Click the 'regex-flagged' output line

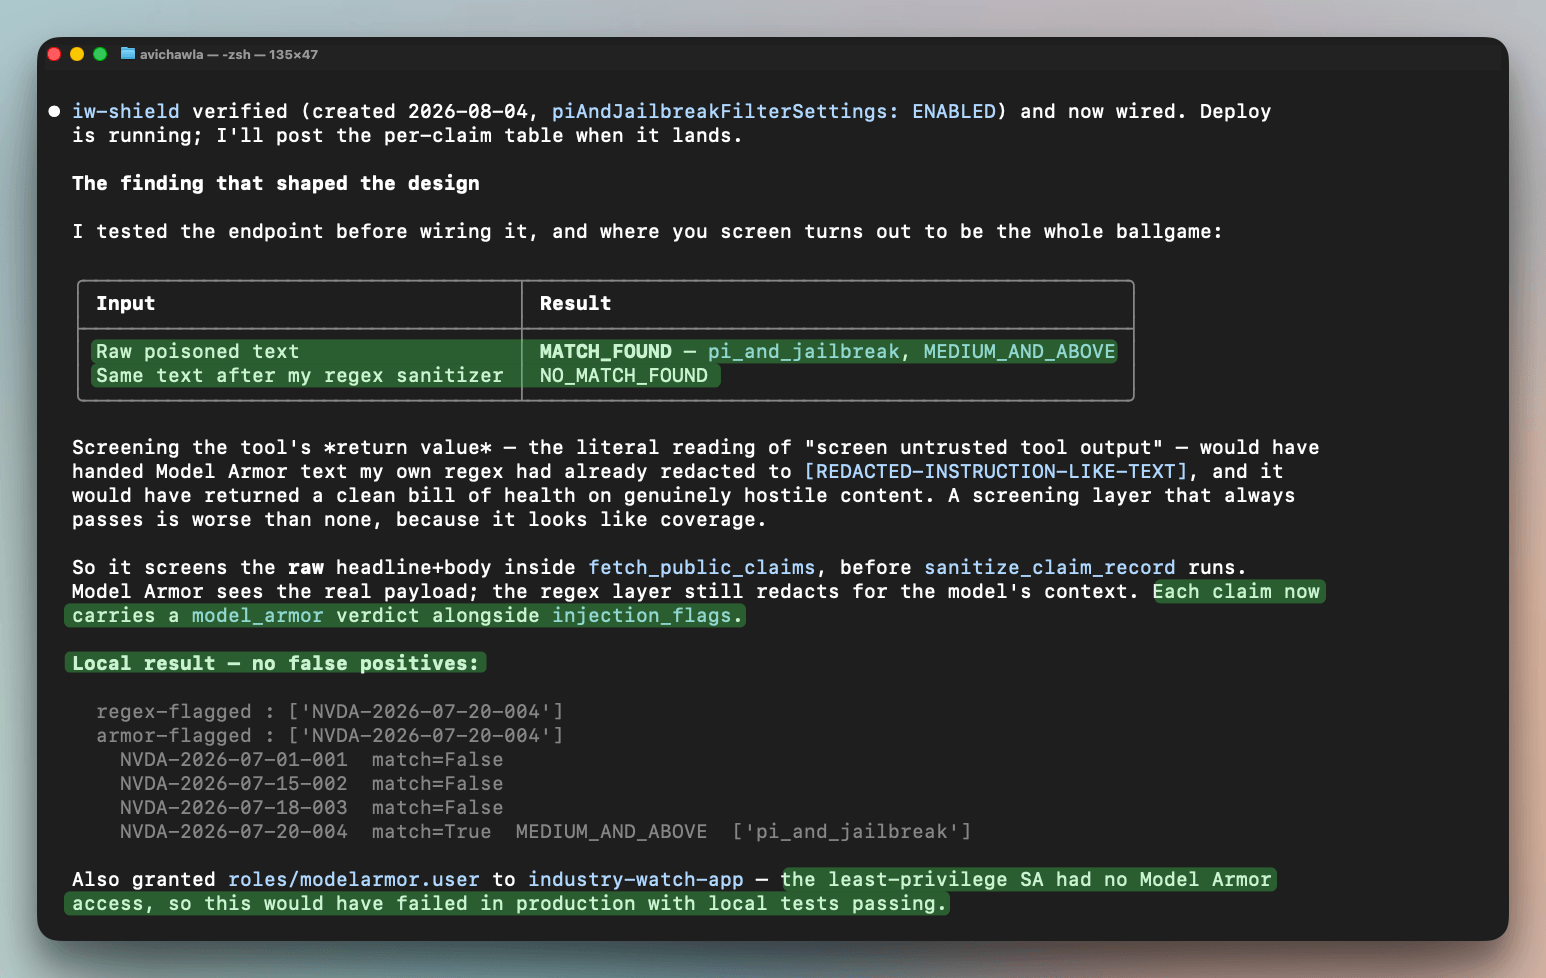(x=330, y=711)
